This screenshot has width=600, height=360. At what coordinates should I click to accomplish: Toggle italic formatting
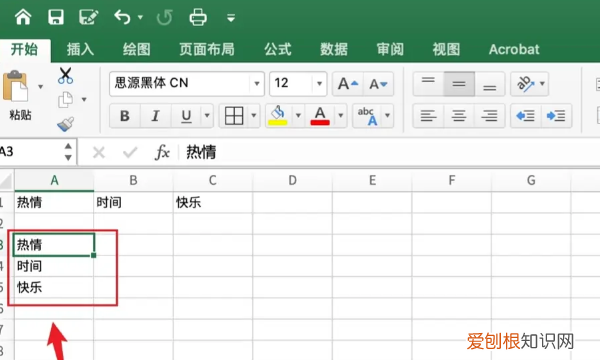(155, 116)
